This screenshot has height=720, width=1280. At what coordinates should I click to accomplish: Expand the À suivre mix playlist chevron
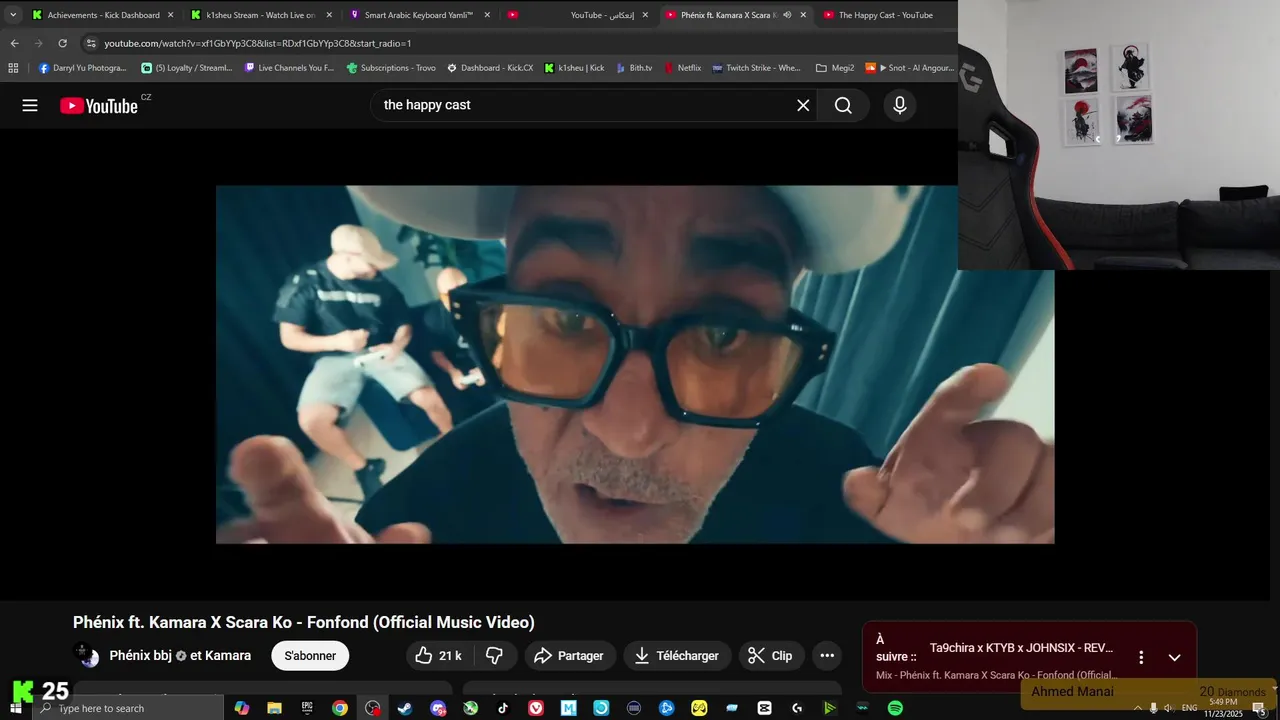(x=1175, y=657)
